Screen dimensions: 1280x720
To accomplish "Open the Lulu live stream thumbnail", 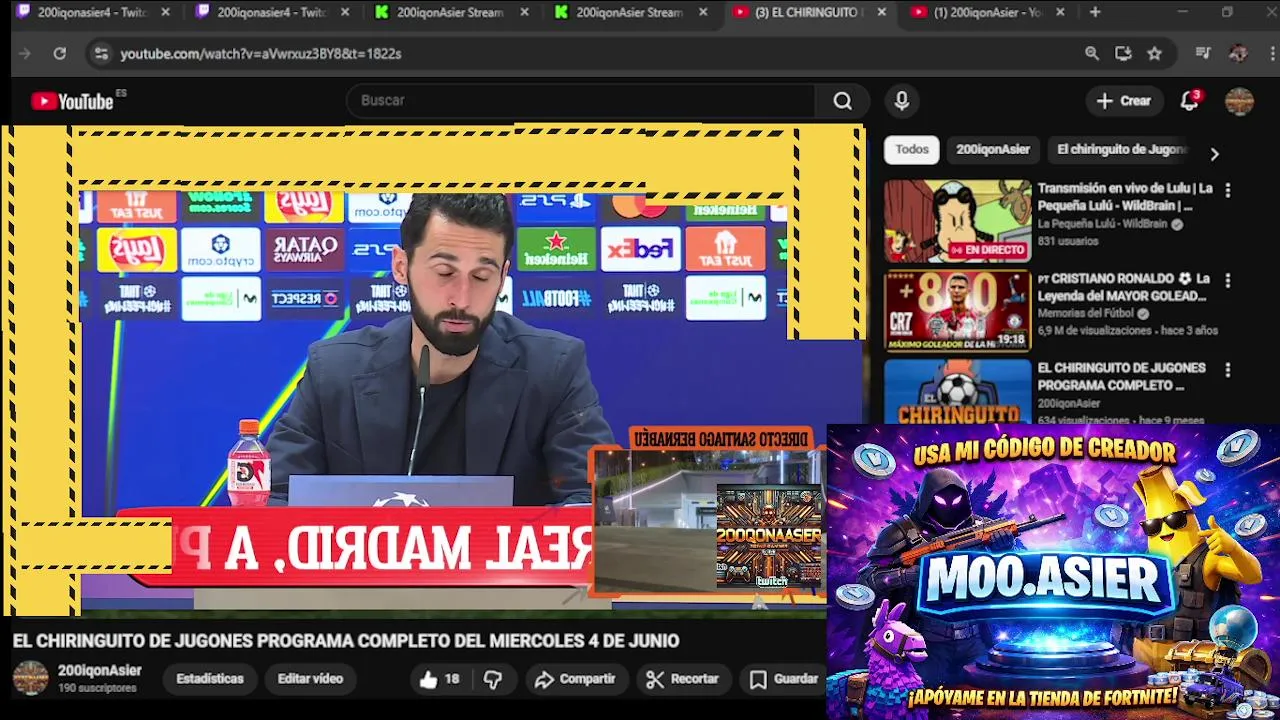I will [957, 221].
